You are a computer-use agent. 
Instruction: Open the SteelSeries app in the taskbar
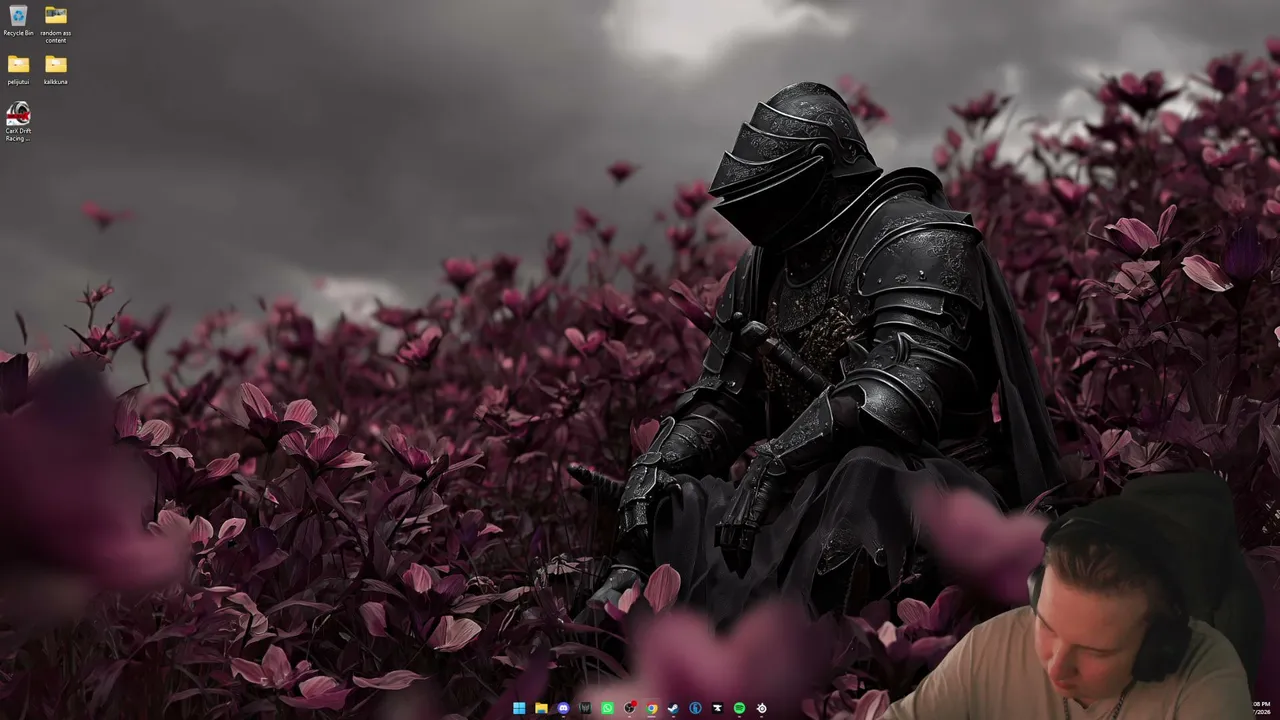(761, 708)
